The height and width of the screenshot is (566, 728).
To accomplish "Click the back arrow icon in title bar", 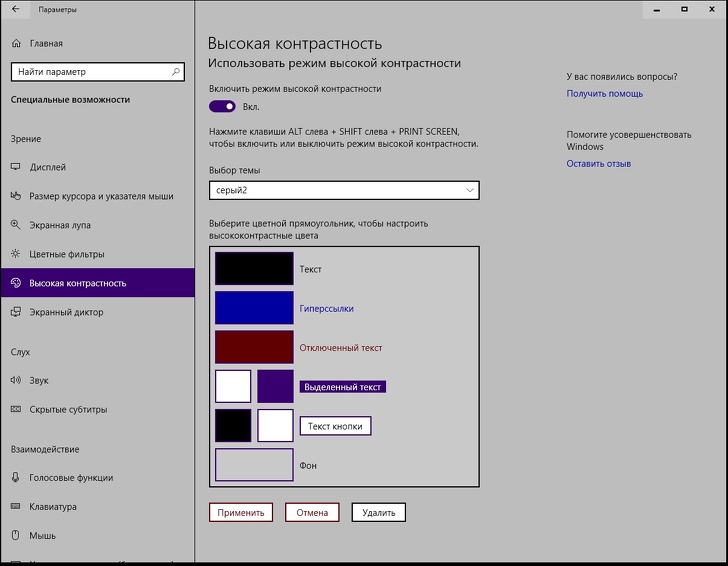I will (x=15, y=10).
